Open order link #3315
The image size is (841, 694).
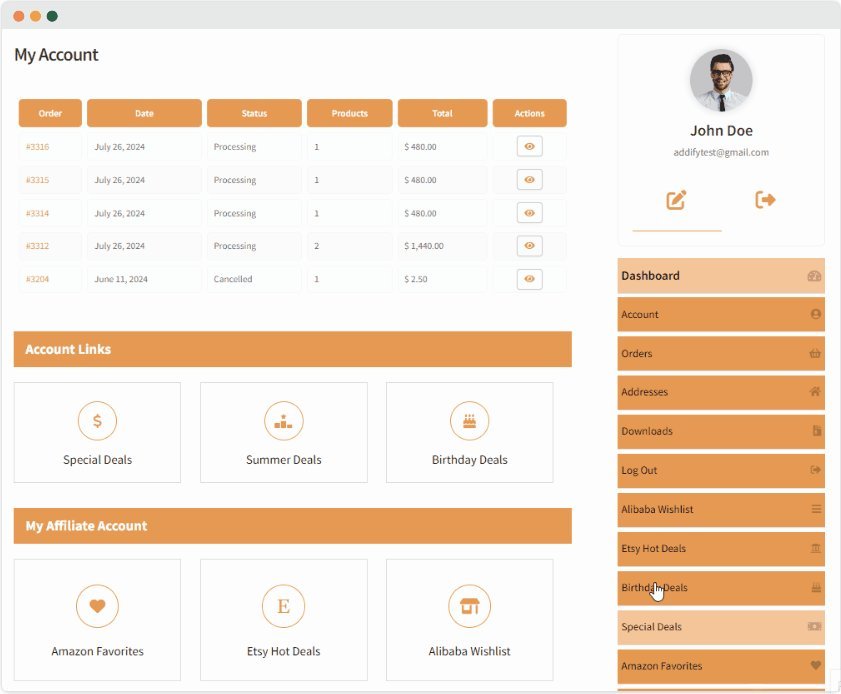coord(38,180)
